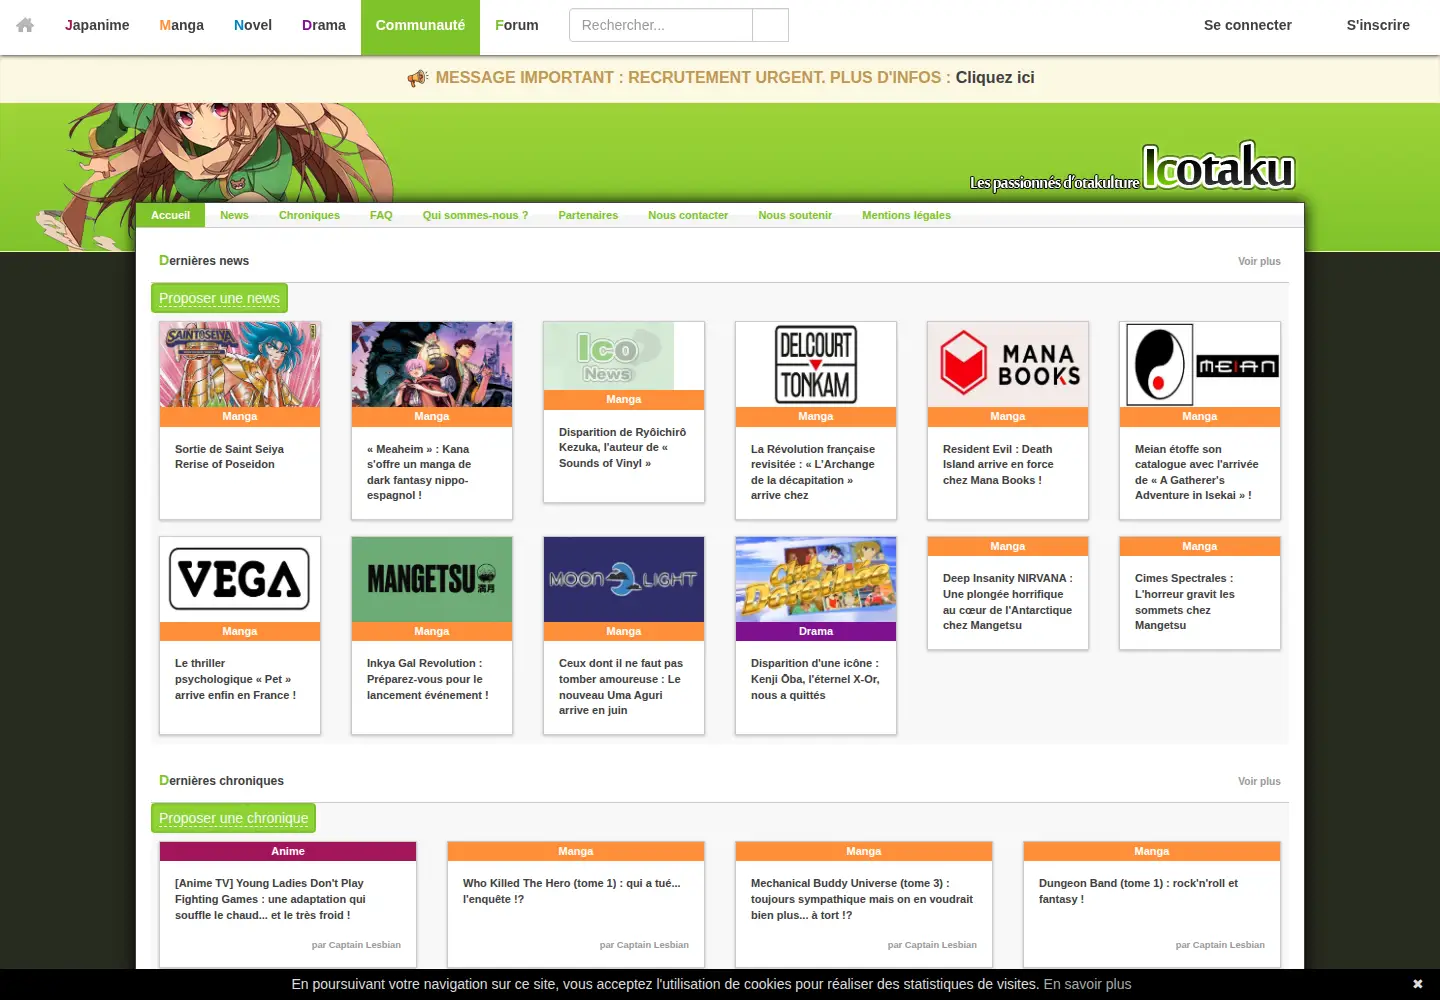Open the Vega logo thumbnail

(240, 579)
